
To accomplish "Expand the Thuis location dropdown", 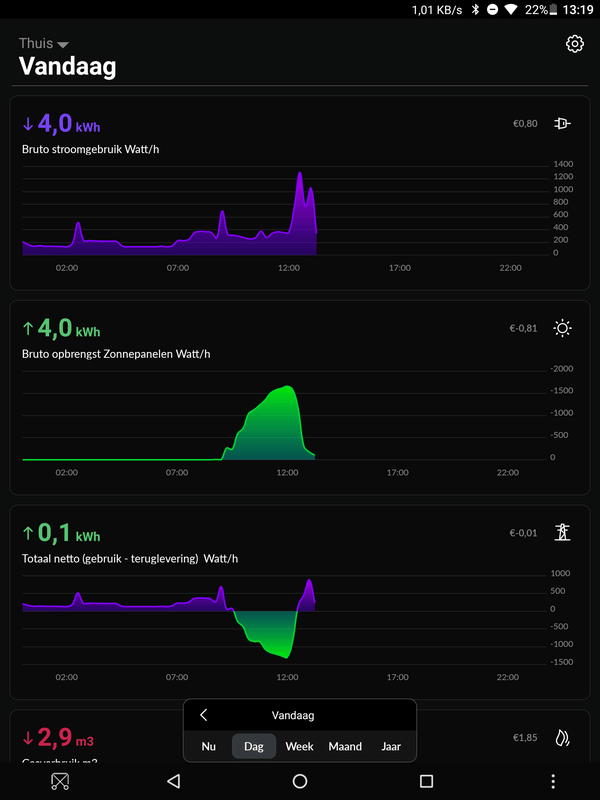I will (43, 43).
